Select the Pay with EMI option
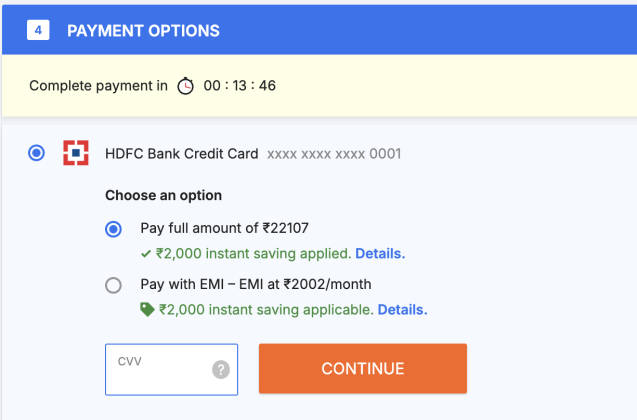 114,286
